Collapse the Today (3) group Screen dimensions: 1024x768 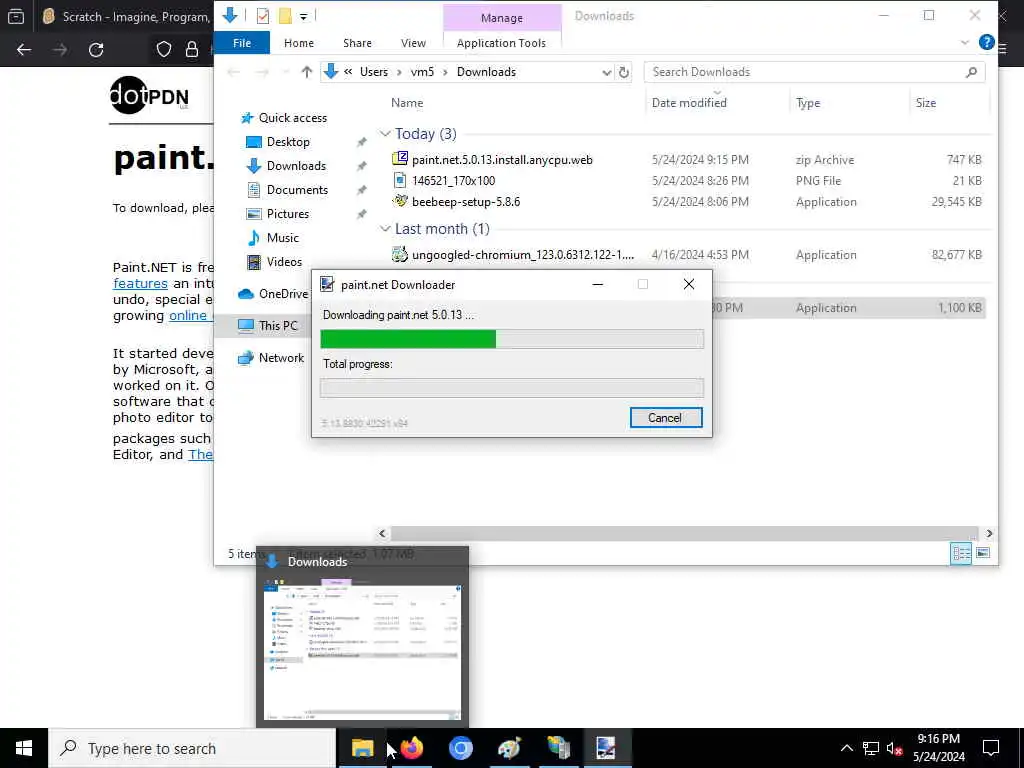tap(385, 134)
